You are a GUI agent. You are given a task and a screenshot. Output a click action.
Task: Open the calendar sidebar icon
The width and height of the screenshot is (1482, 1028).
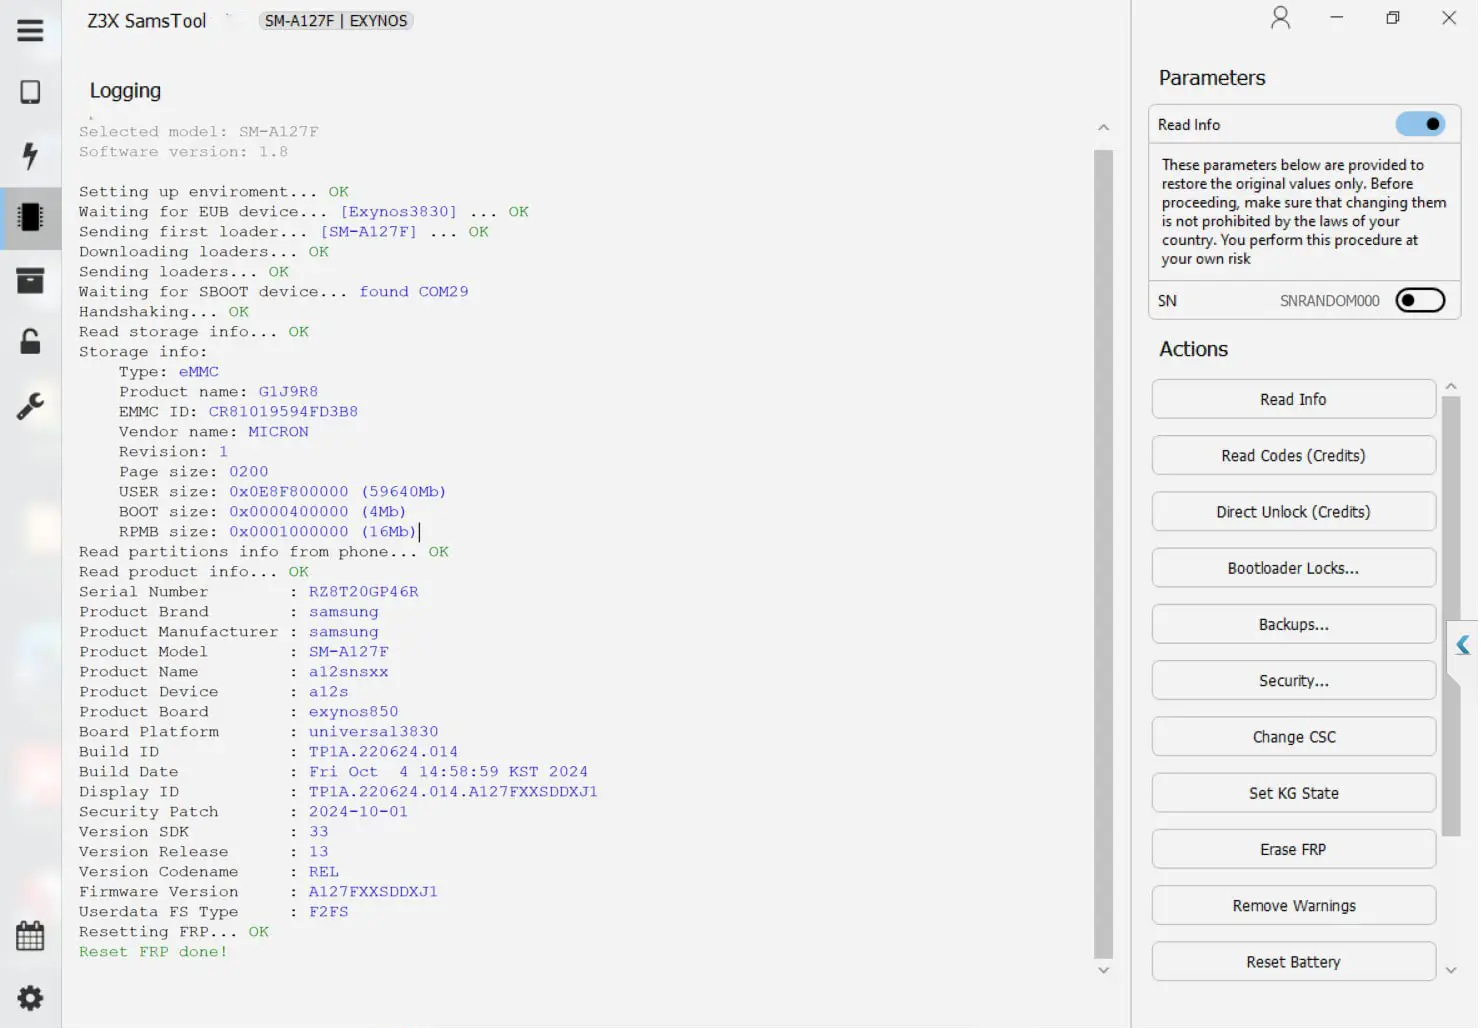point(30,936)
